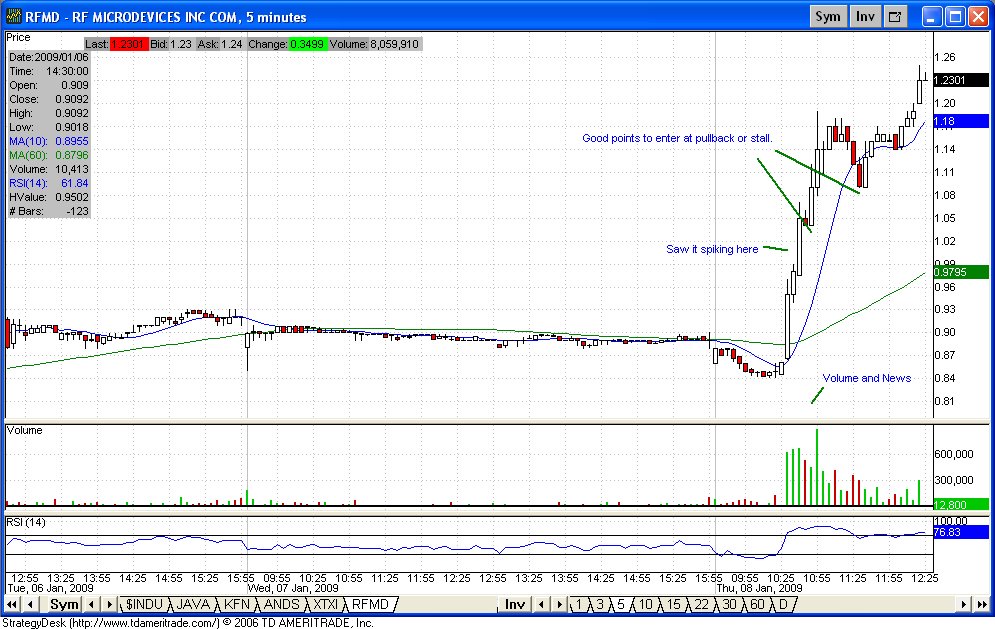Select the 1 minute interval tab

579,604
